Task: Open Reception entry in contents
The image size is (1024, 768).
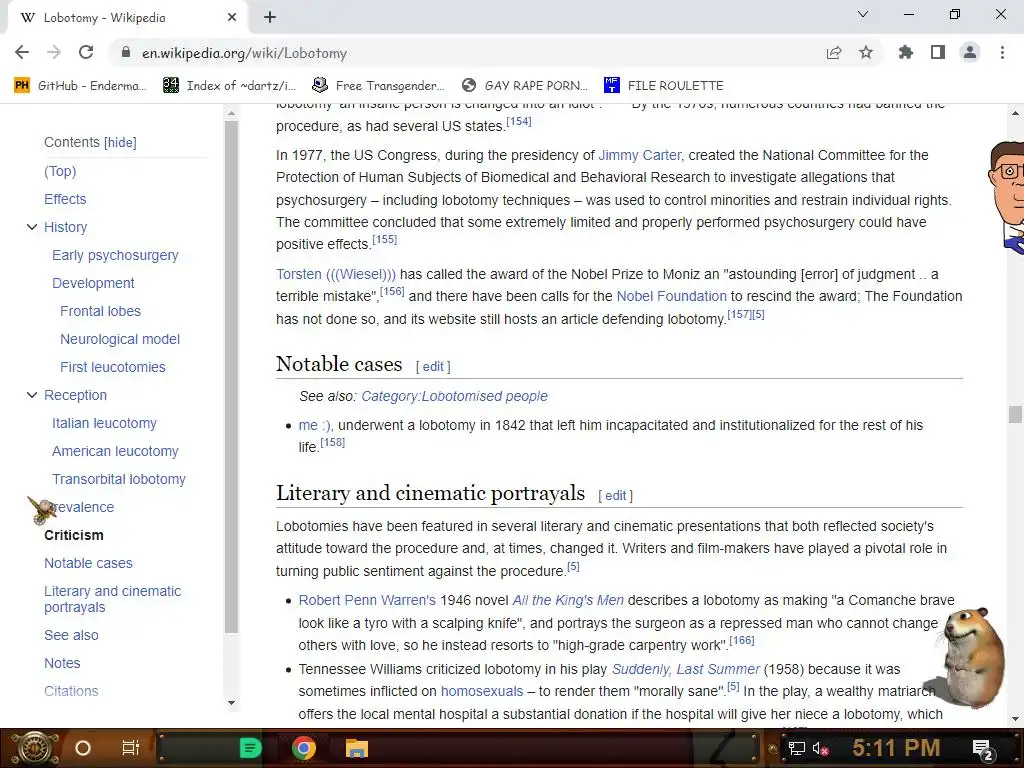Action: point(75,395)
